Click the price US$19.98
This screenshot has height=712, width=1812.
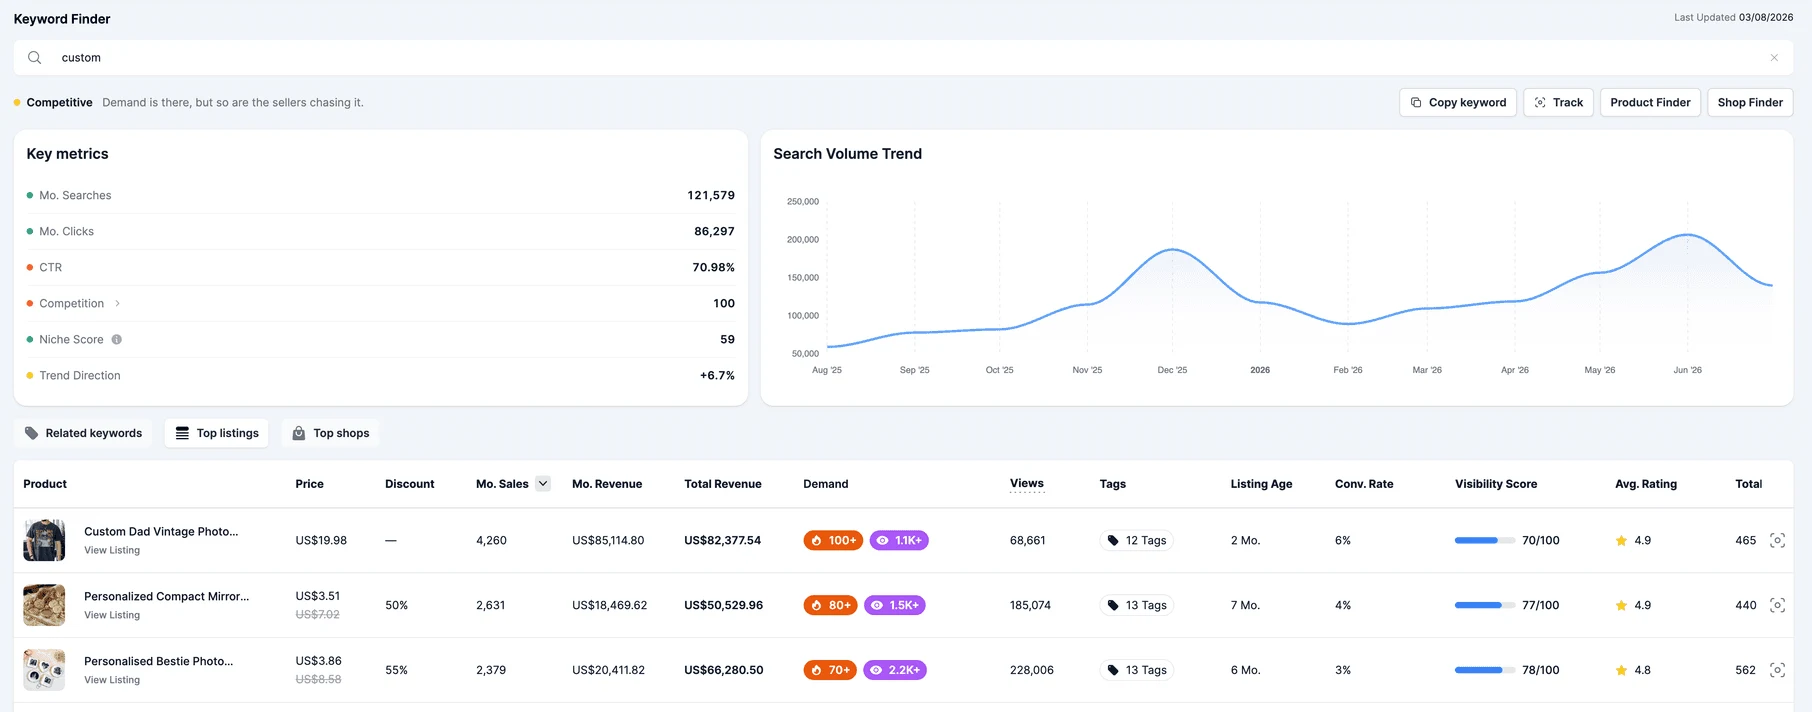tap(321, 540)
